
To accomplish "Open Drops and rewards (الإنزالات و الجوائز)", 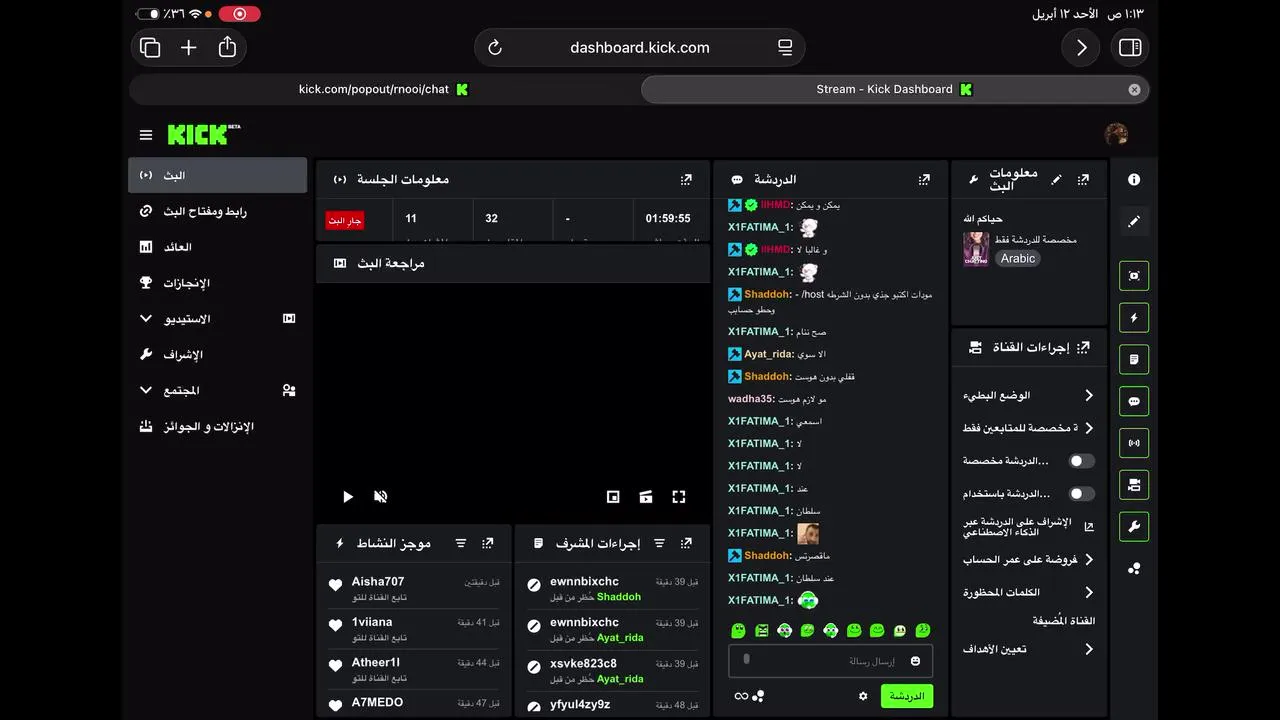I will [217, 426].
